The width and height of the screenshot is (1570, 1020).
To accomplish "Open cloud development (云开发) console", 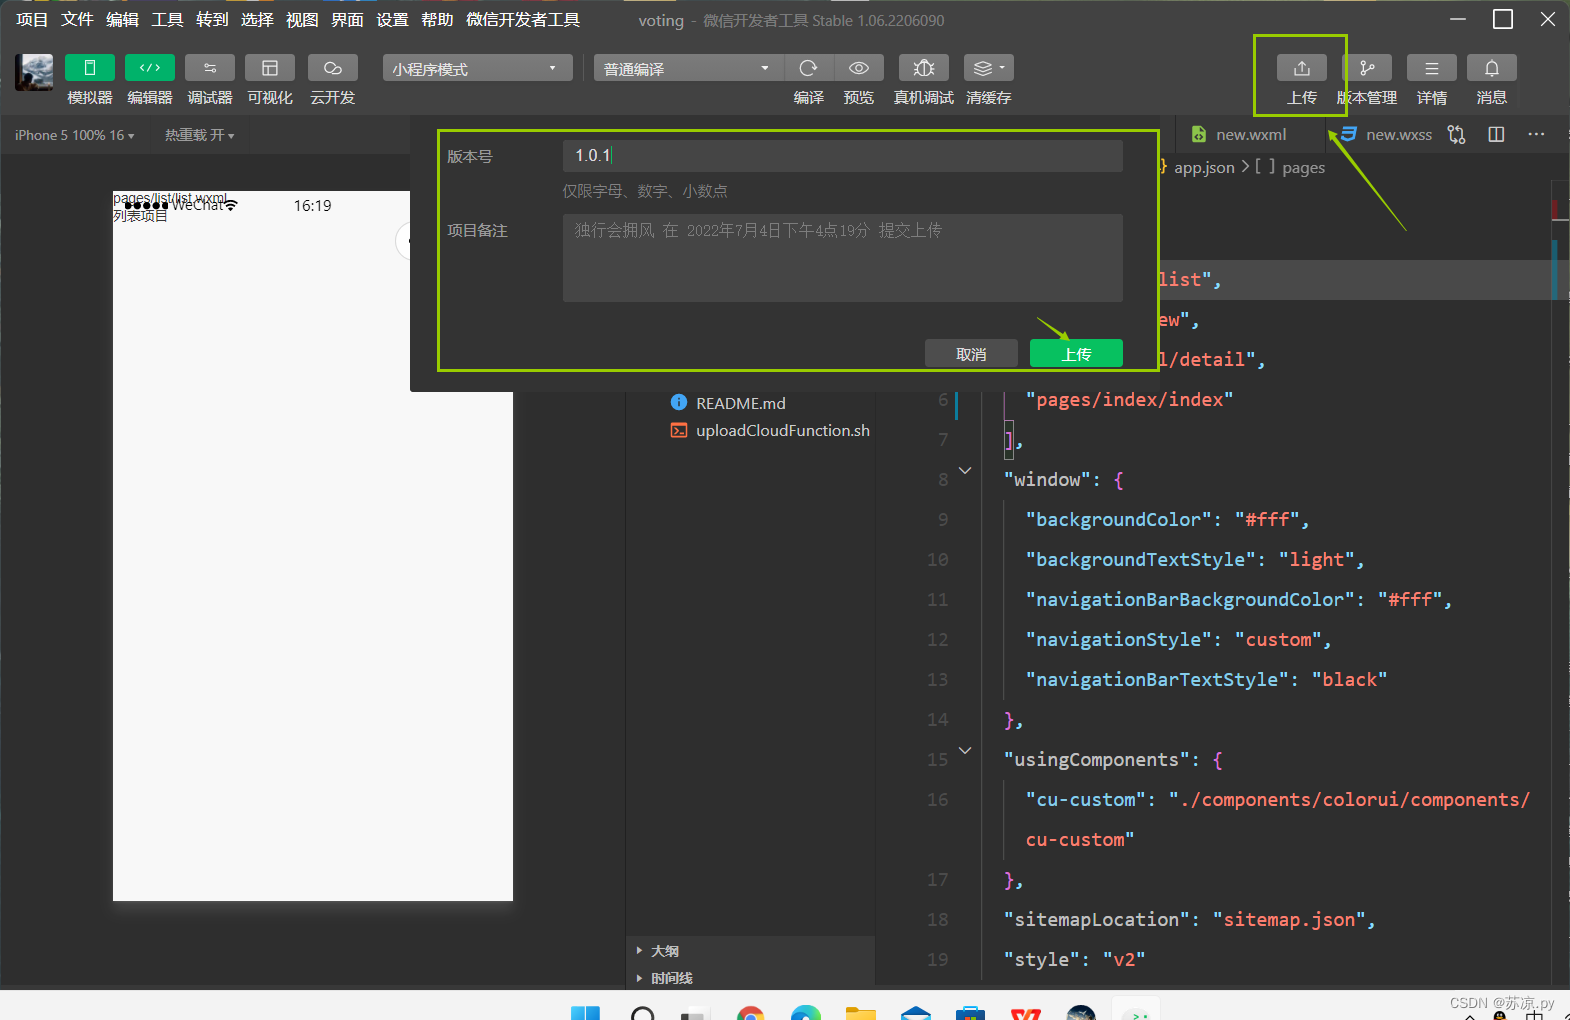I will [333, 67].
